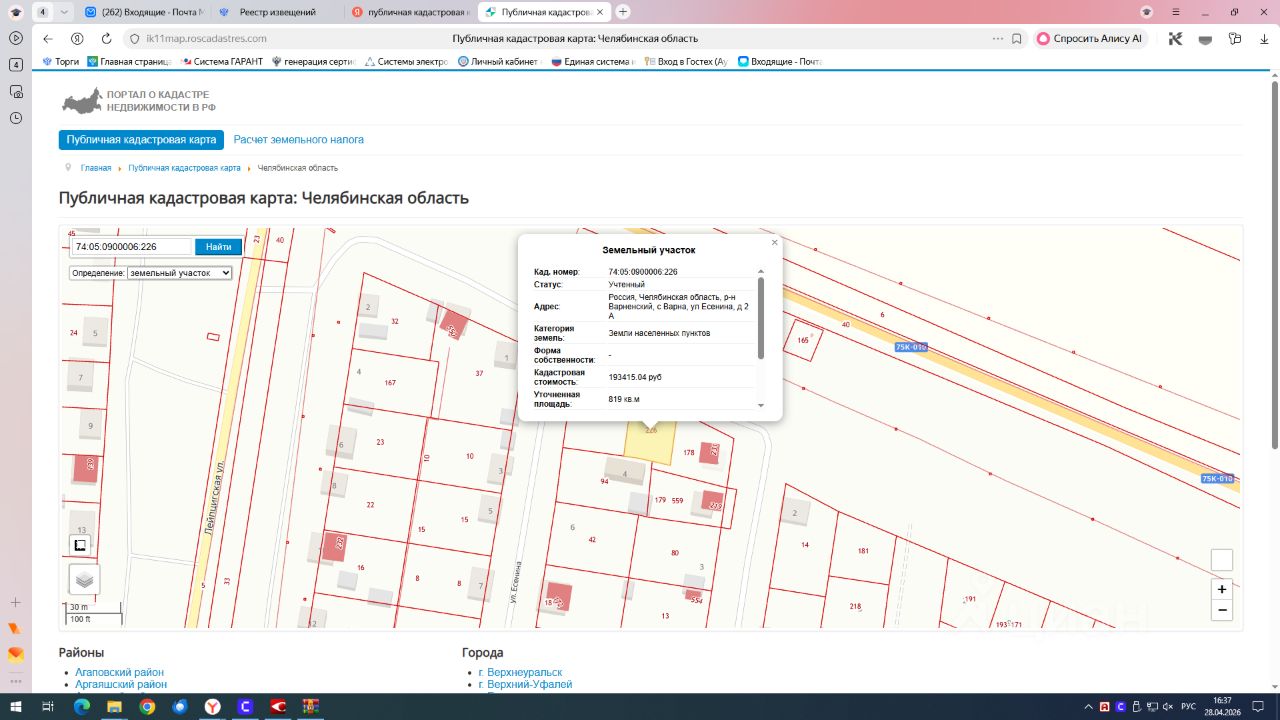This screenshot has height=720, width=1280.
Task: Expand the tab group dropdown arrow
Action: click(x=64, y=12)
